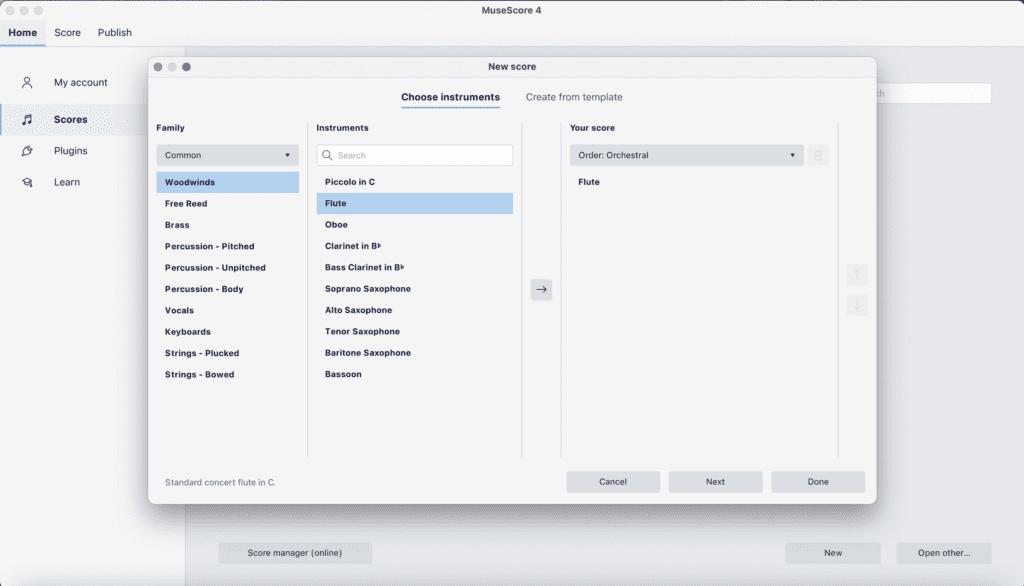1024x586 pixels.
Task: Open the Publish tab
Action: coord(115,33)
